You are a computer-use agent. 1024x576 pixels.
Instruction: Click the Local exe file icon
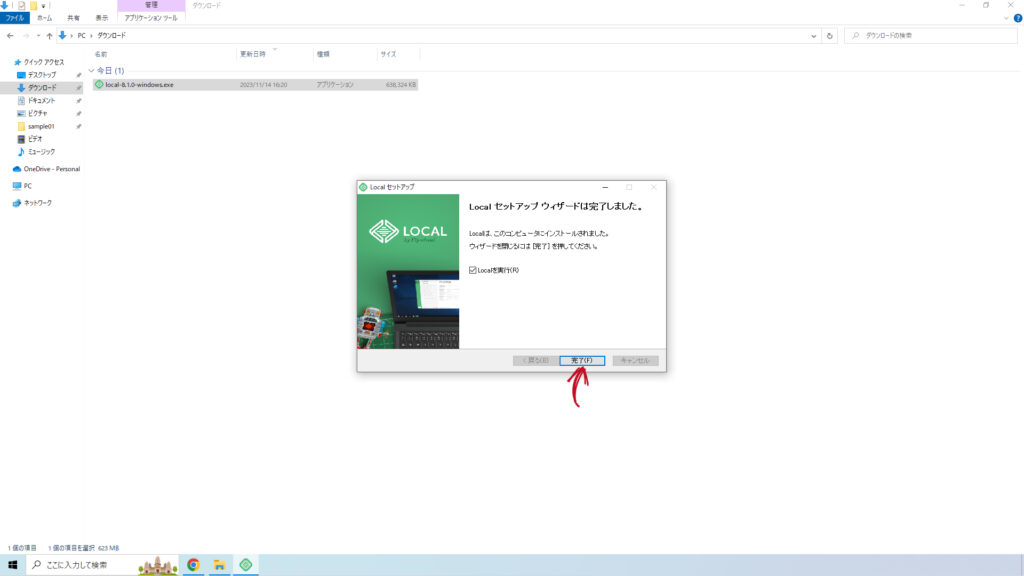(99, 85)
